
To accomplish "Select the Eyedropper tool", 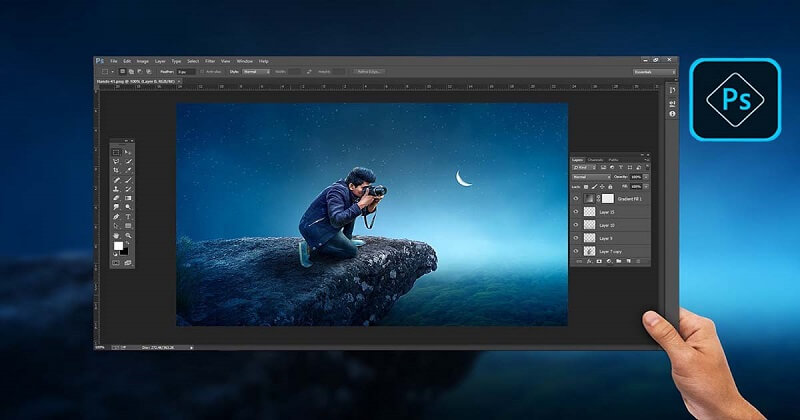I will tap(128, 170).
